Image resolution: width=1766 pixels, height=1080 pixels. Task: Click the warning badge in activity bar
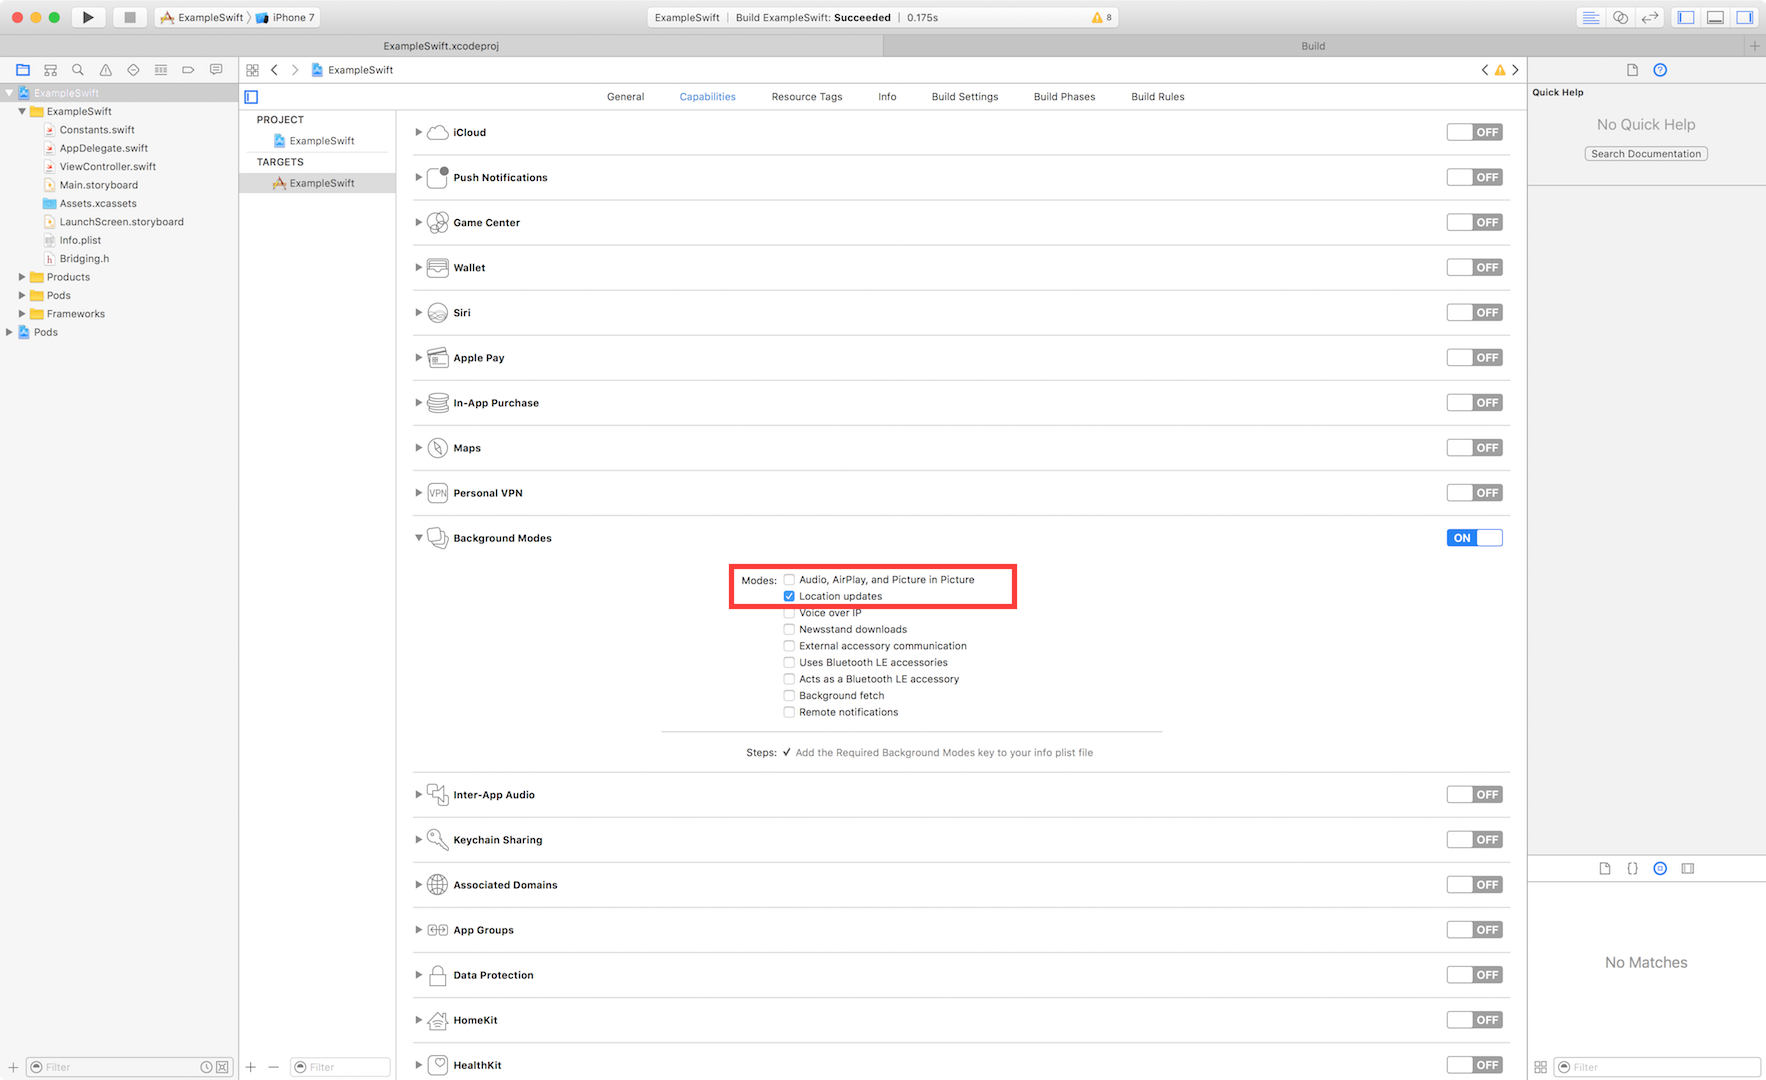pos(1101,17)
